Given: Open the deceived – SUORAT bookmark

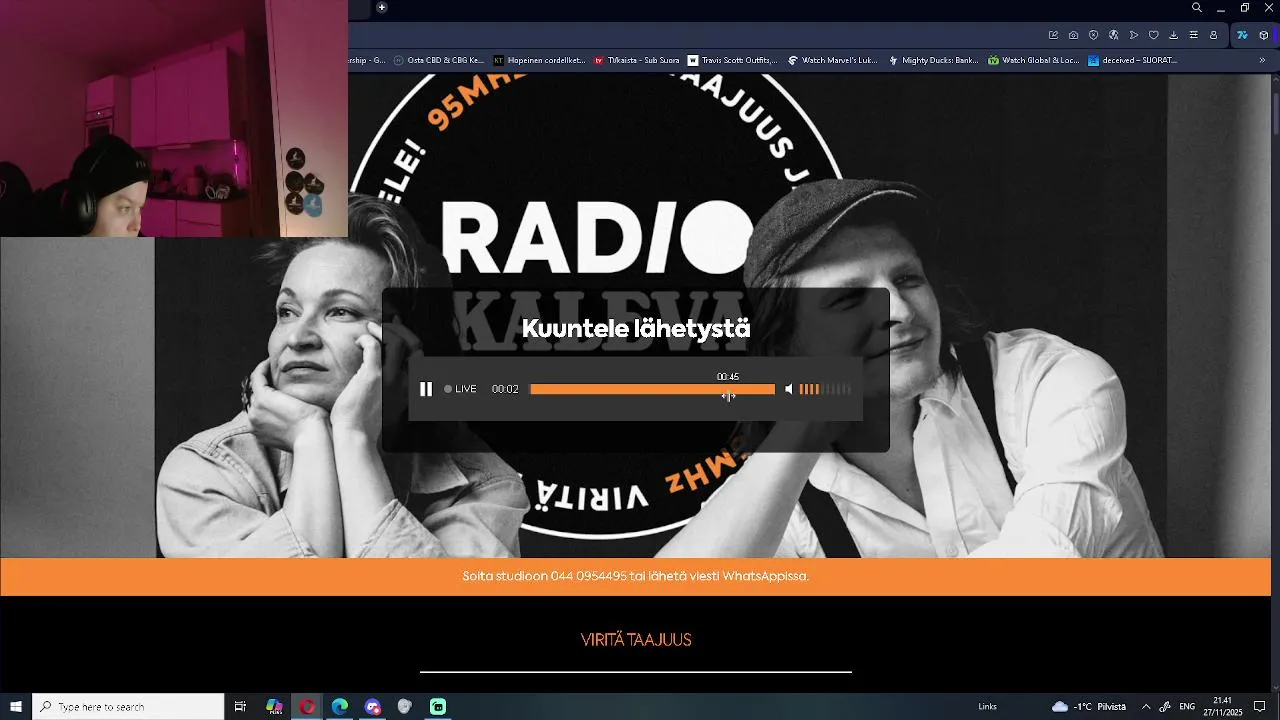Looking at the screenshot, I should pyautogui.click(x=1133, y=60).
